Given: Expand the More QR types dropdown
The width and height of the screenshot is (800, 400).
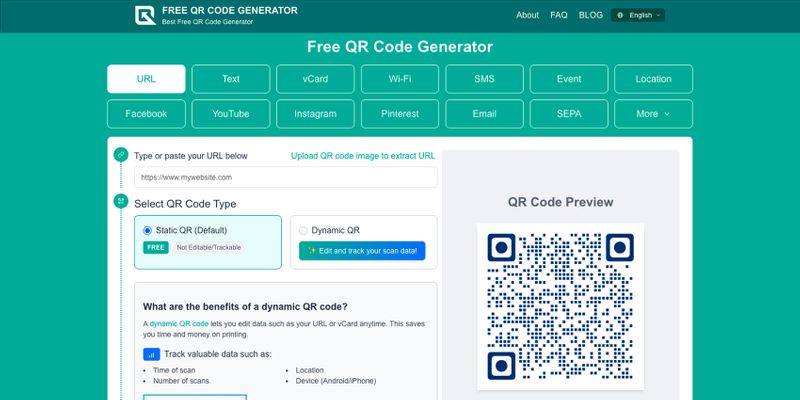Looking at the screenshot, I should pyautogui.click(x=653, y=114).
